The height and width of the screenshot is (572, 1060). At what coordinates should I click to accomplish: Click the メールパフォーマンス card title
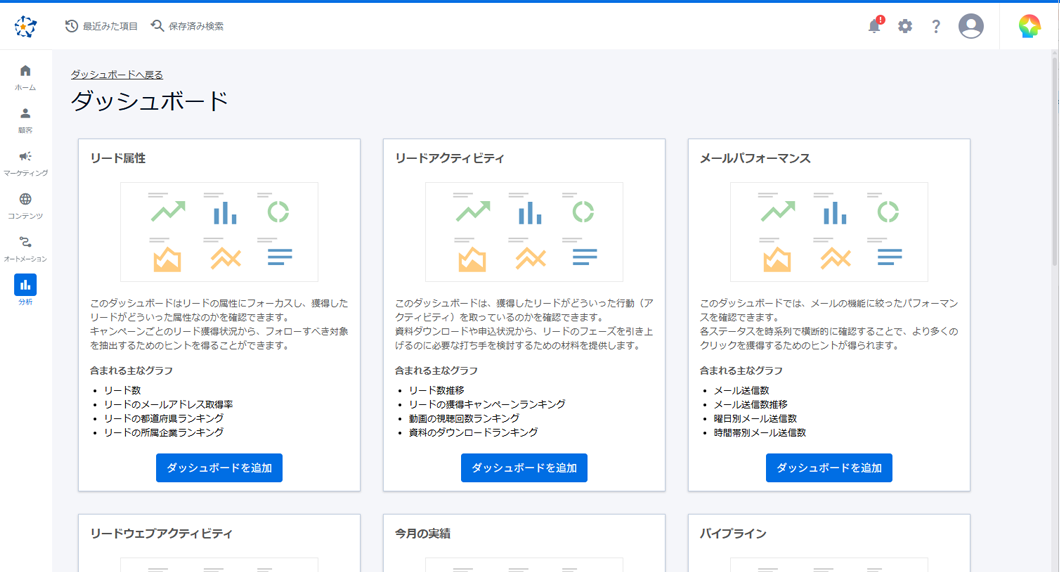[x=755, y=158]
